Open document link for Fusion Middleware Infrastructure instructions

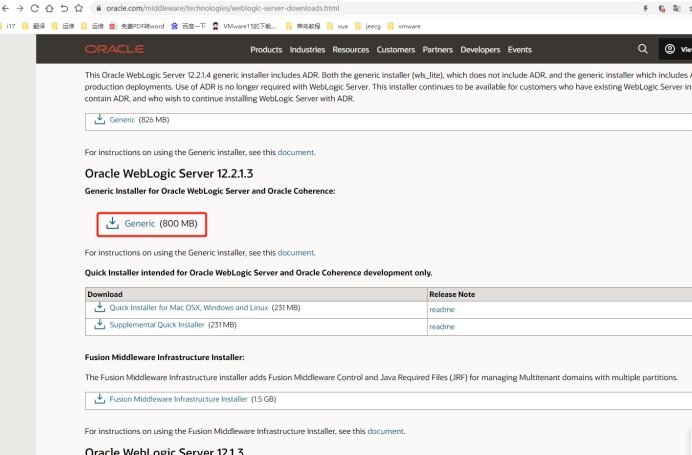(385, 431)
